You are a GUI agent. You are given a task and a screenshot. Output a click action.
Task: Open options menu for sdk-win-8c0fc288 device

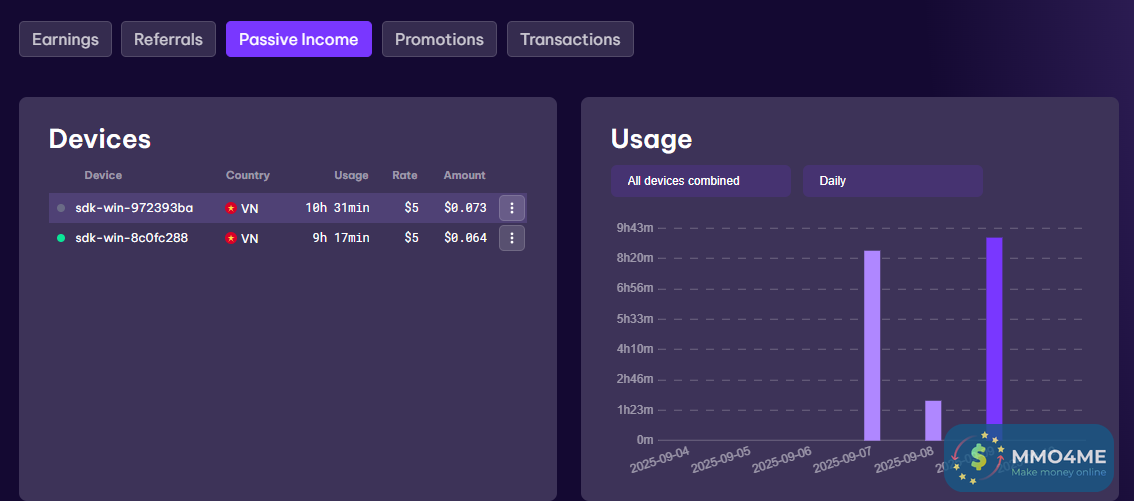pos(512,238)
